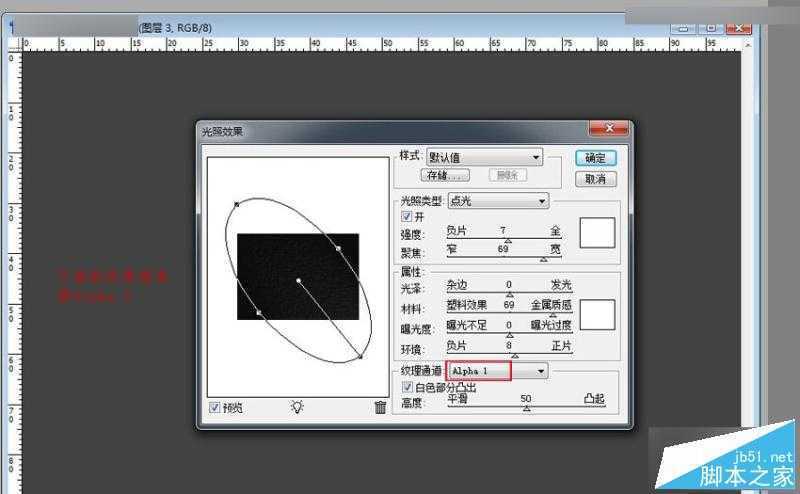Click the ellipse handle at the radius line end

point(360,356)
